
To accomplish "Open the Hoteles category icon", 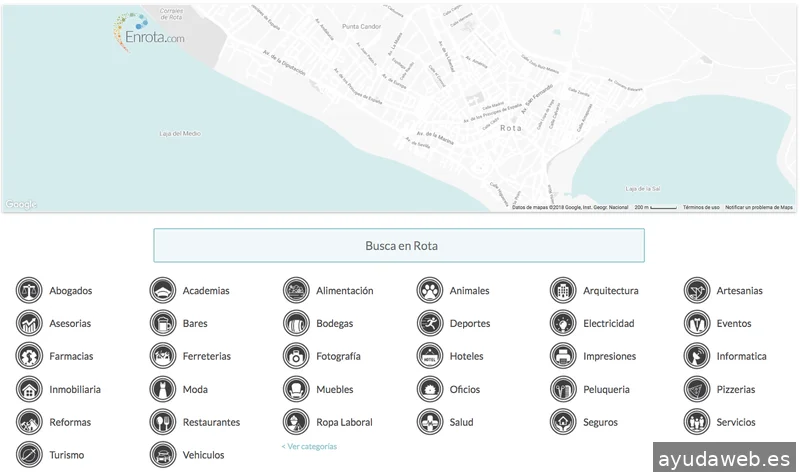I will pyautogui.click(x=429, y=356).
